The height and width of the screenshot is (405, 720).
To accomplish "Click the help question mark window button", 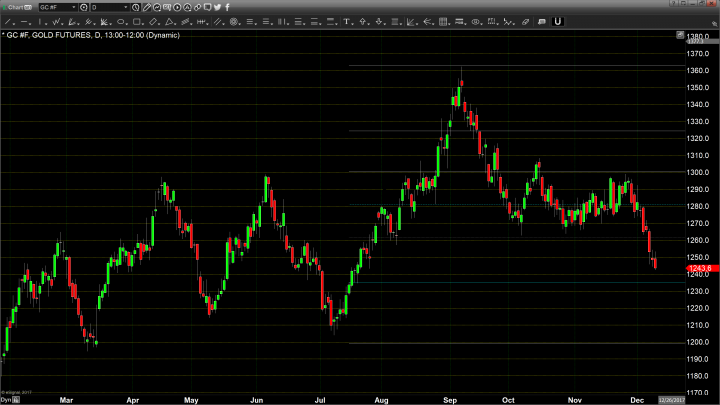I will click(674, 3).
